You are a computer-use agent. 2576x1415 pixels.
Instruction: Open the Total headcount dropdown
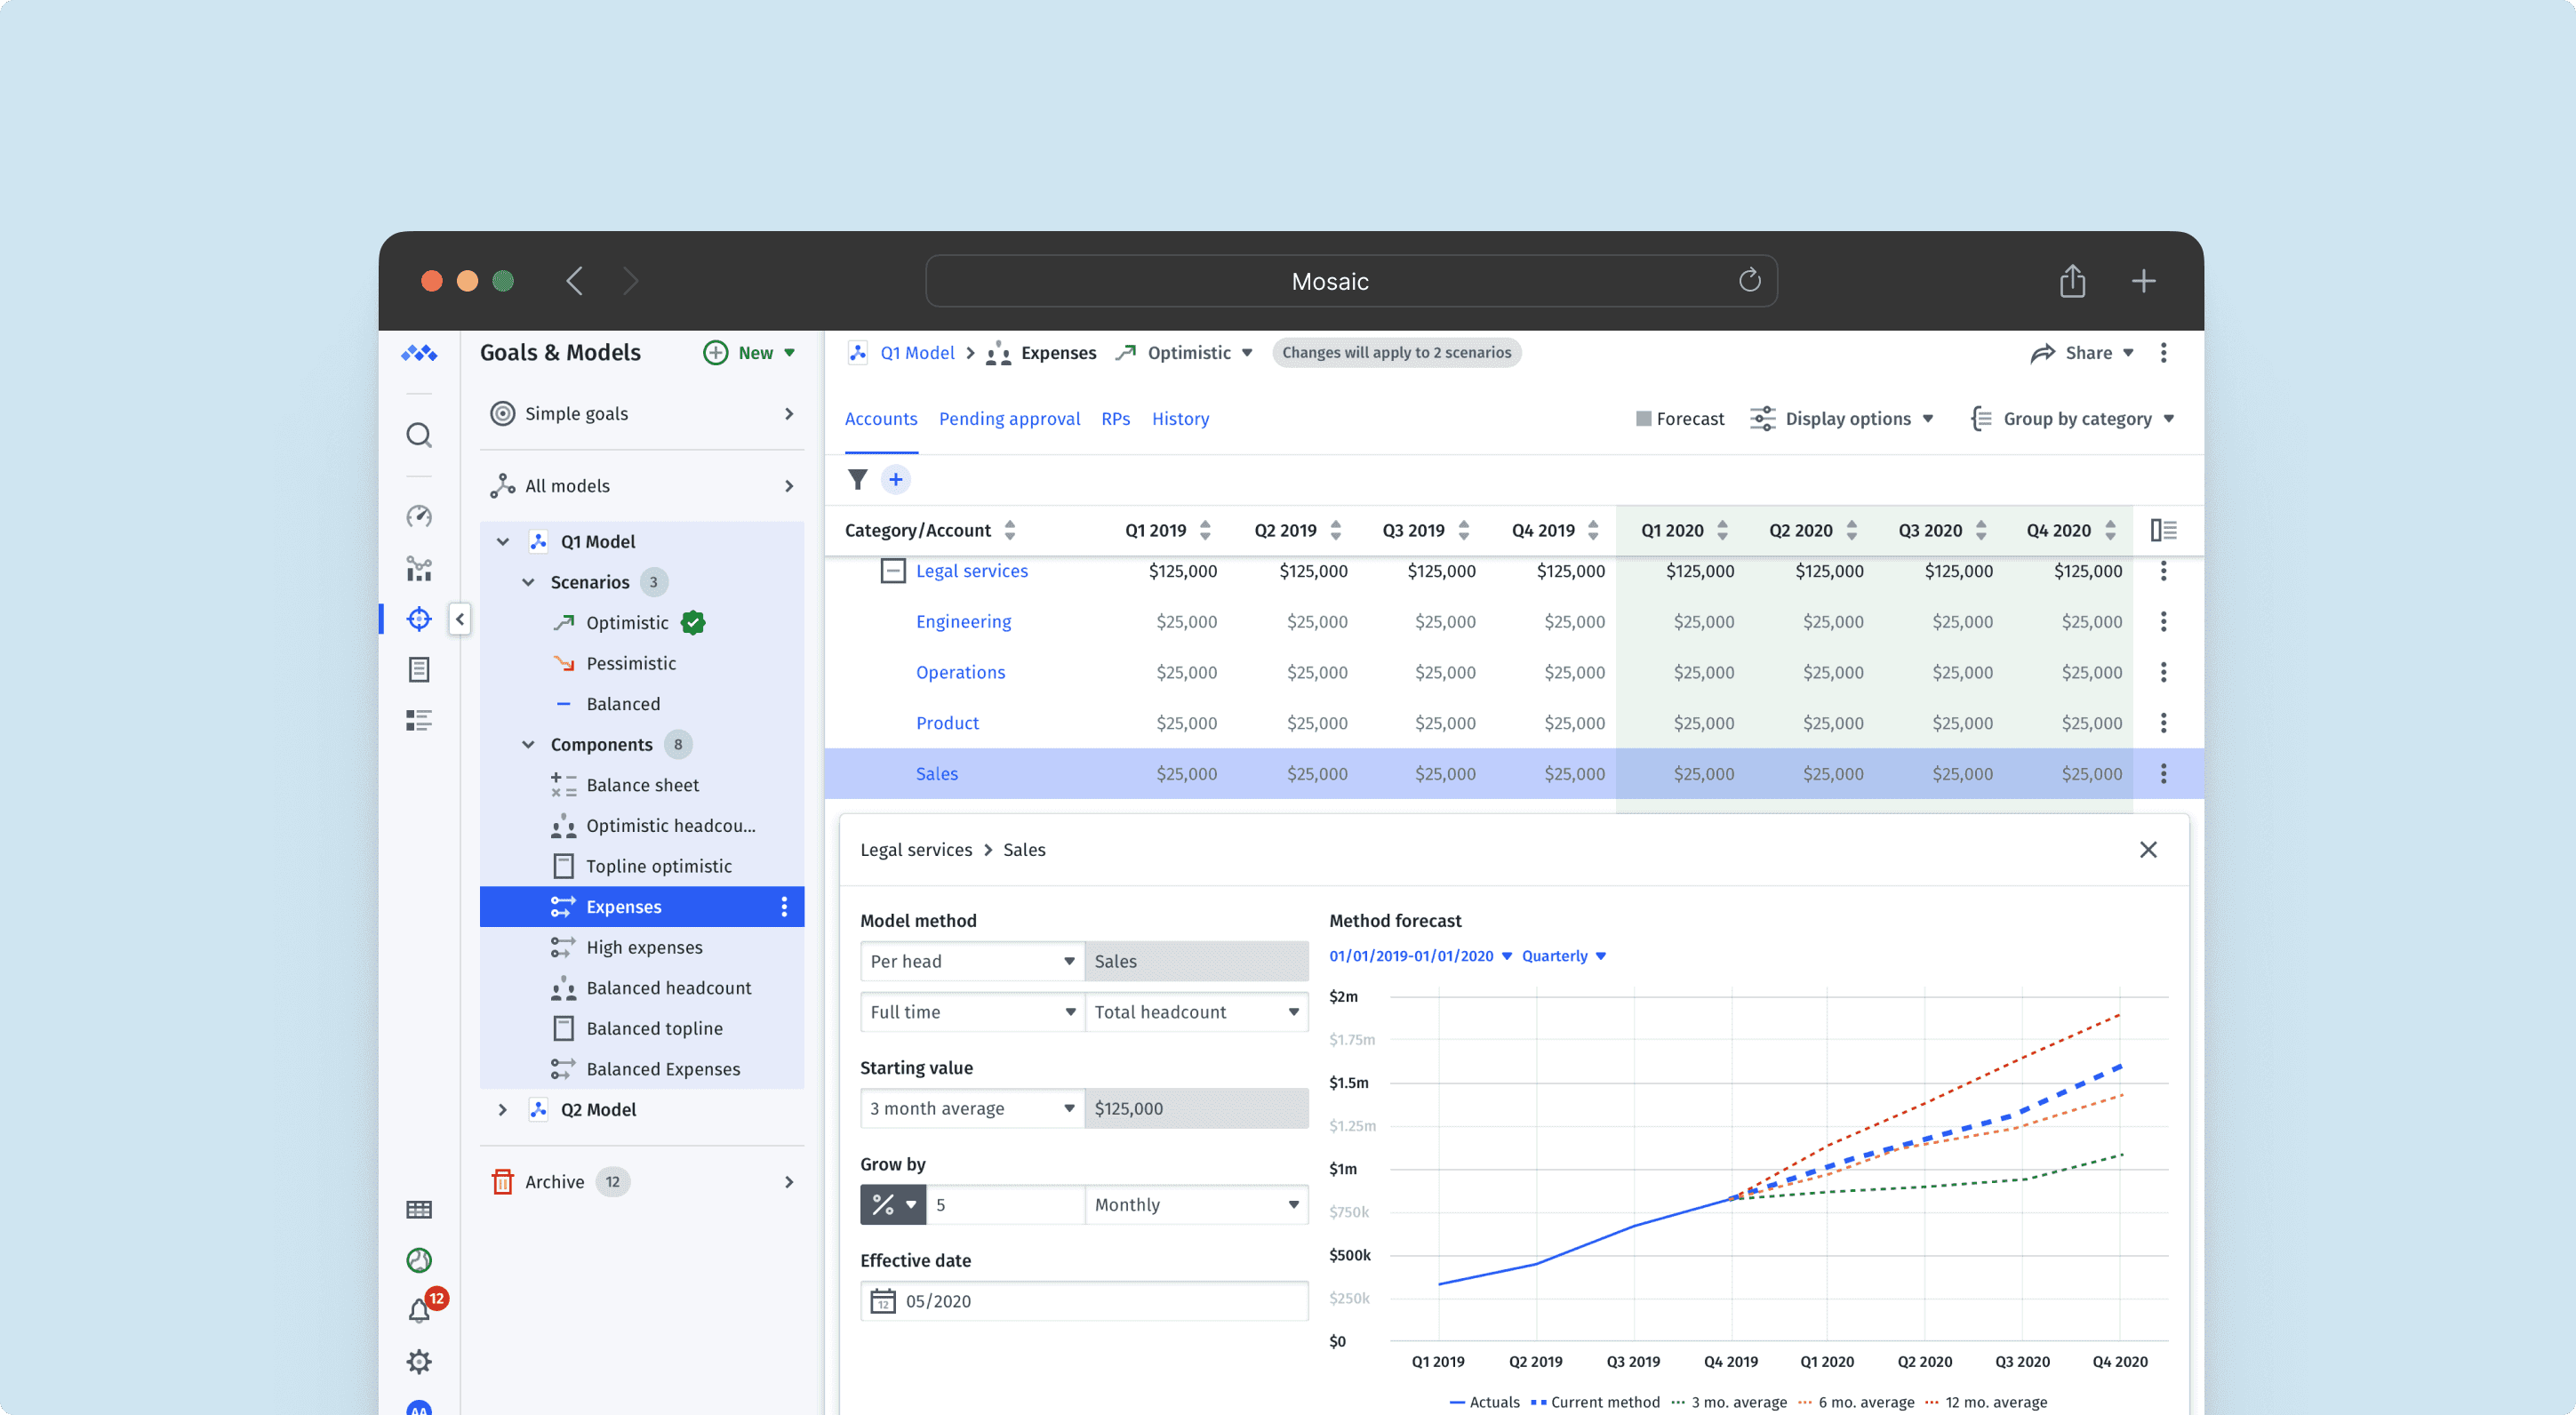1196,1012
